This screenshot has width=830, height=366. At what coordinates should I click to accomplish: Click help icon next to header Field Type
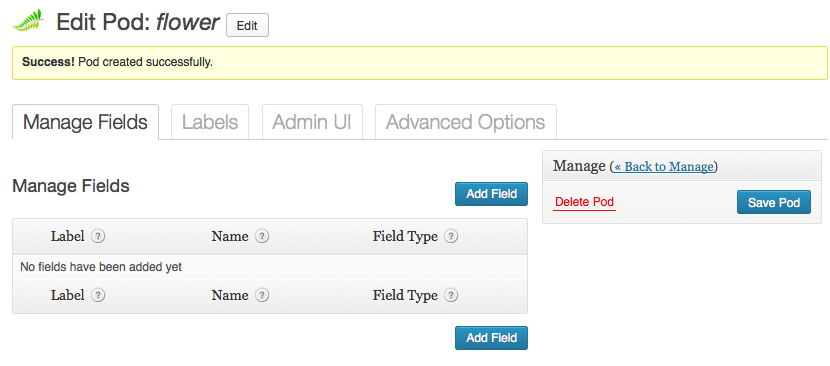[x=451, y=236]
